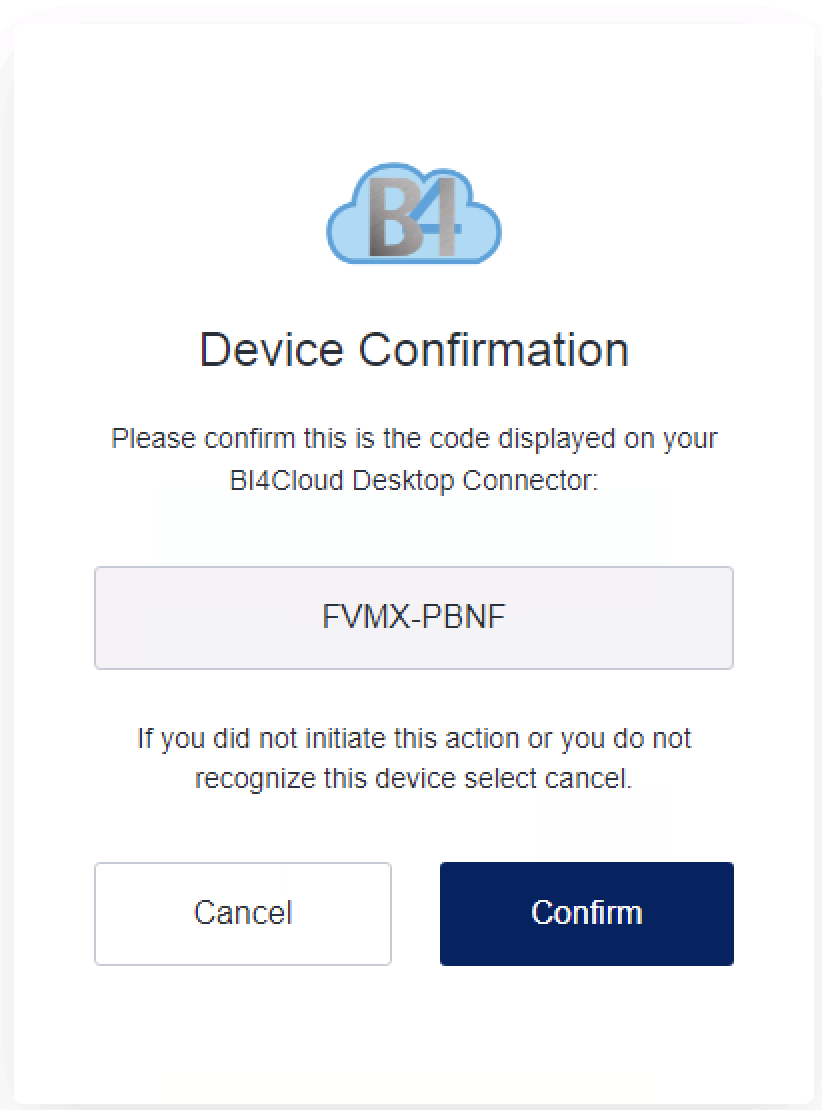The width and height of the screenshot is (822, 1110).
Task: Click the 'Confirm' label text
Action: coord(587,912)
